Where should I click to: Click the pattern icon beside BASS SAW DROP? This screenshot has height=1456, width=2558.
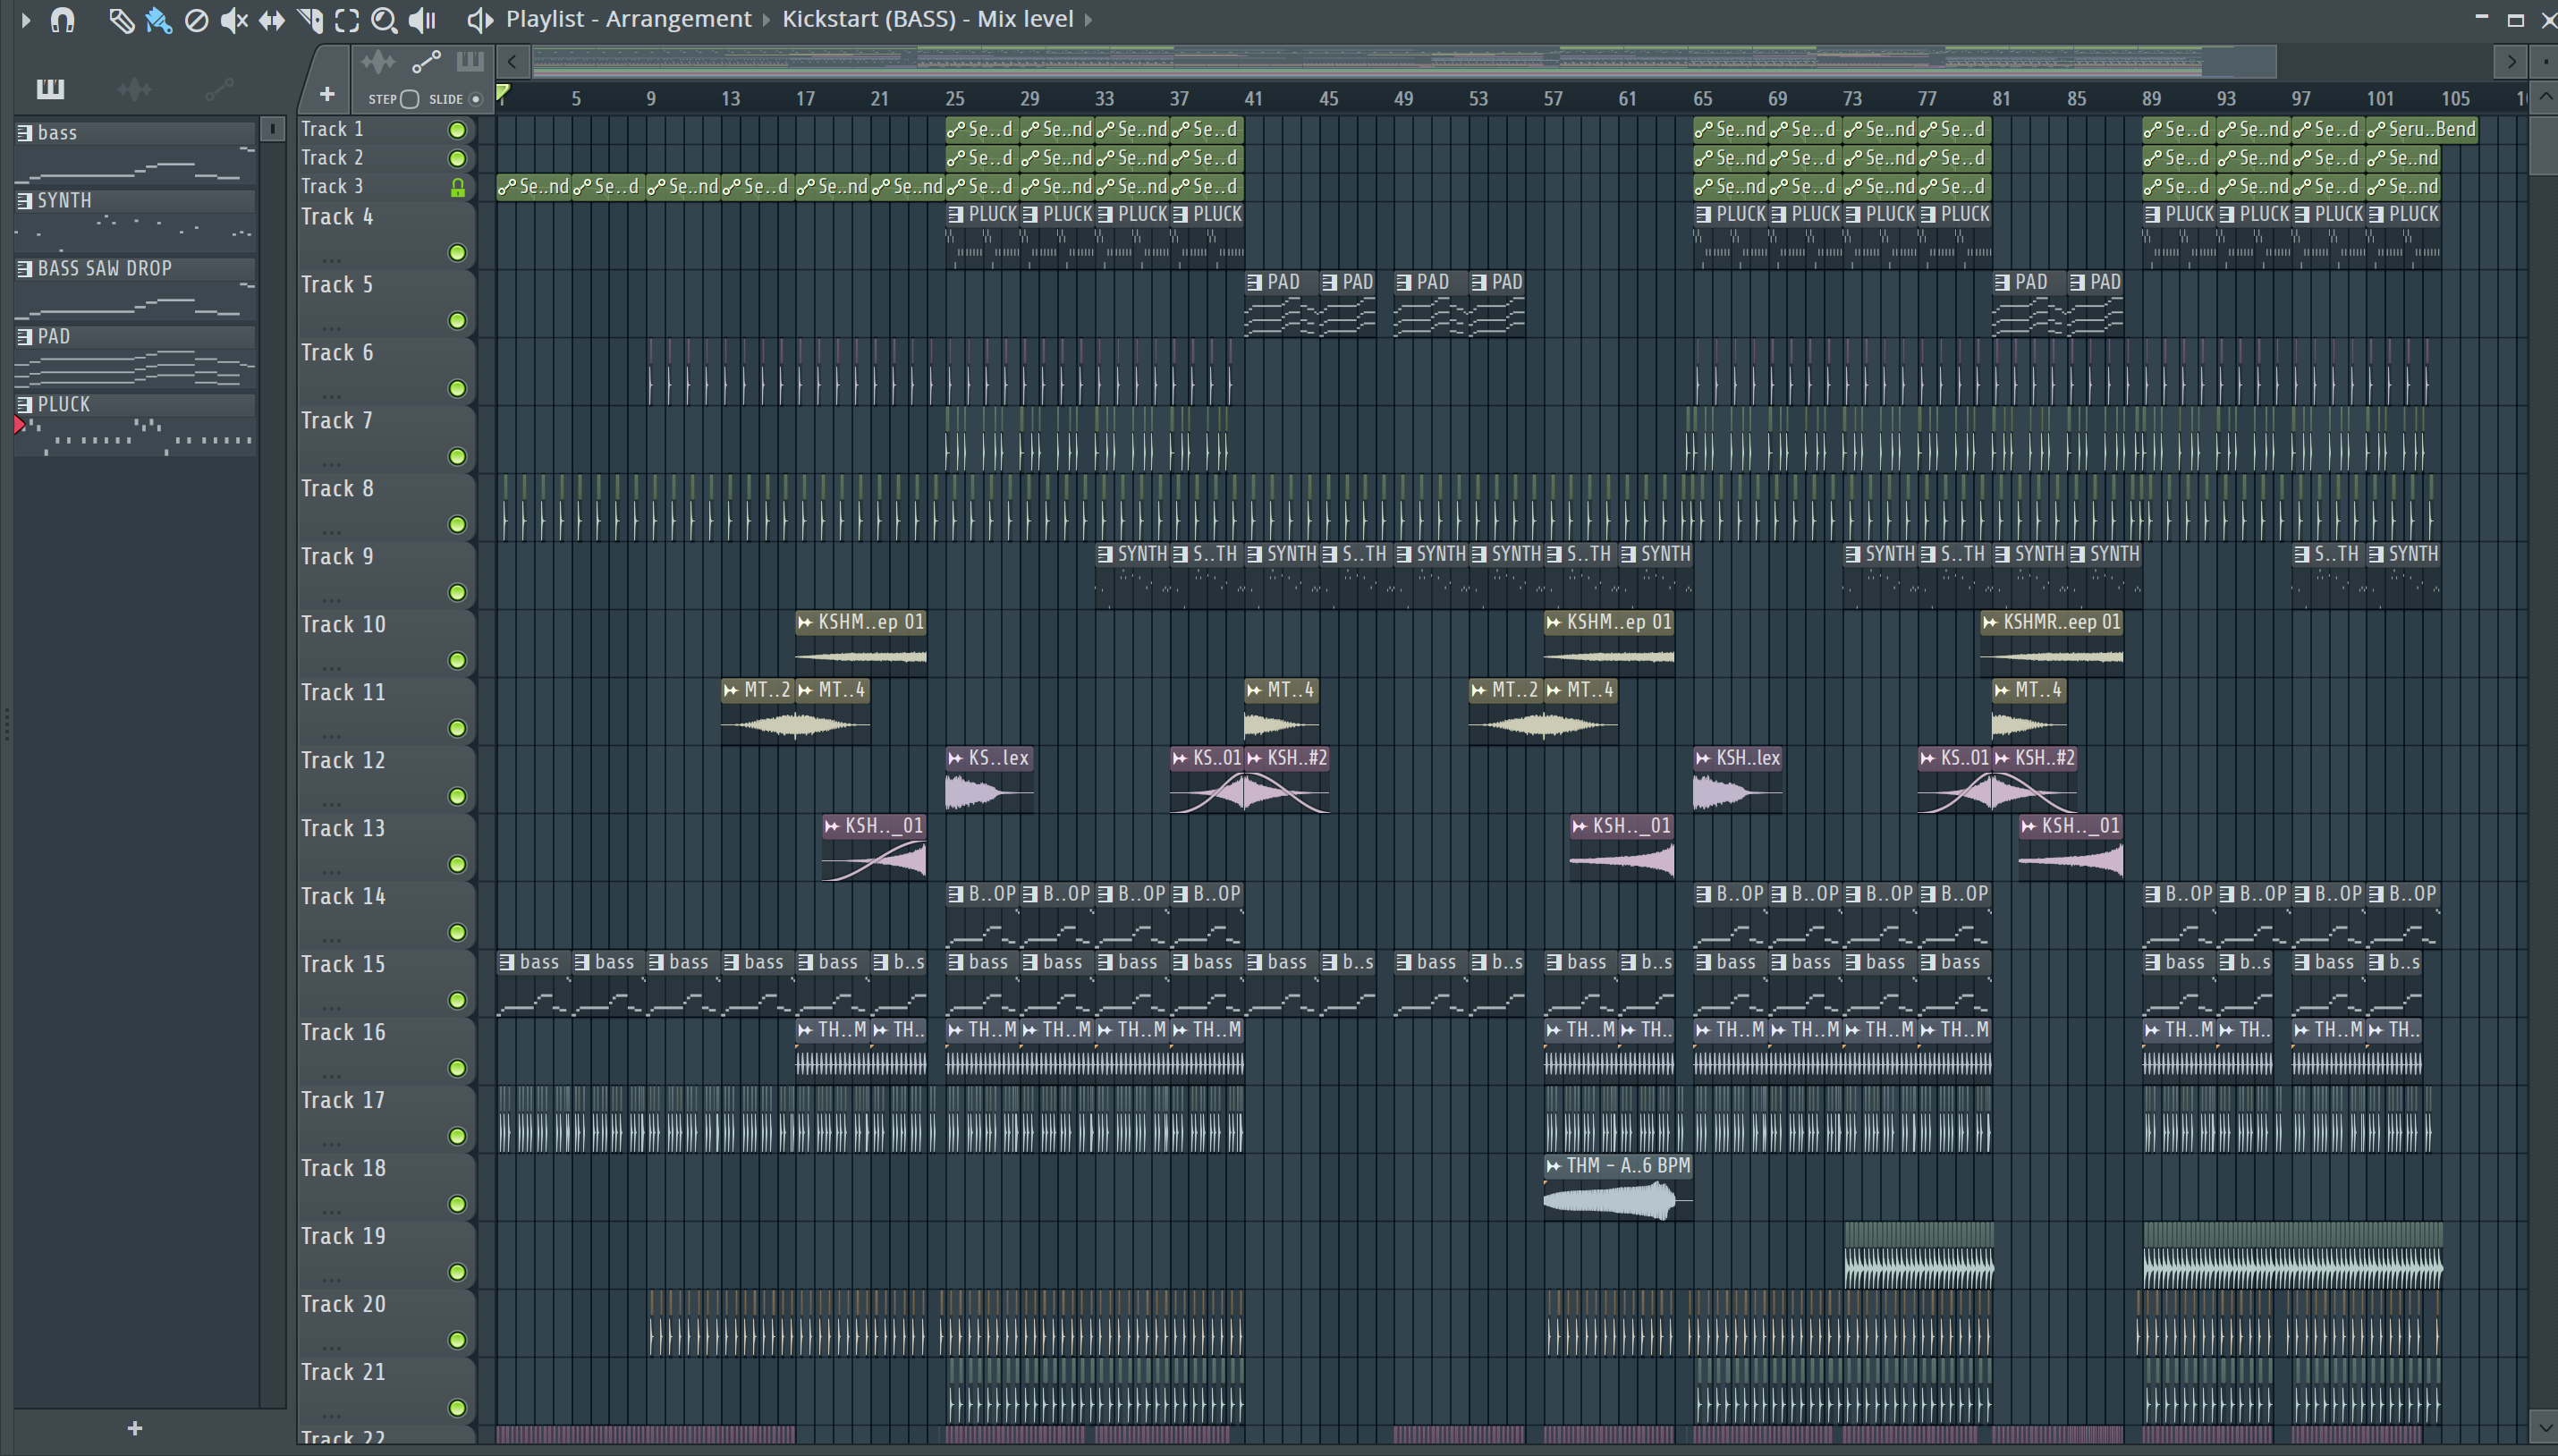click(25, 269)
